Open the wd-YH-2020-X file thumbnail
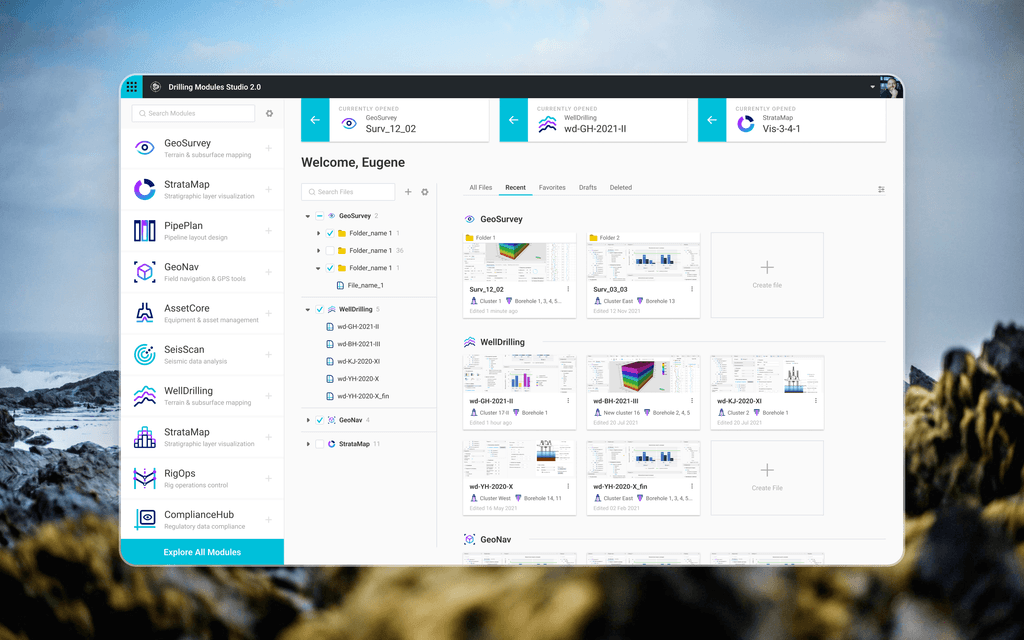 (519, 460)
